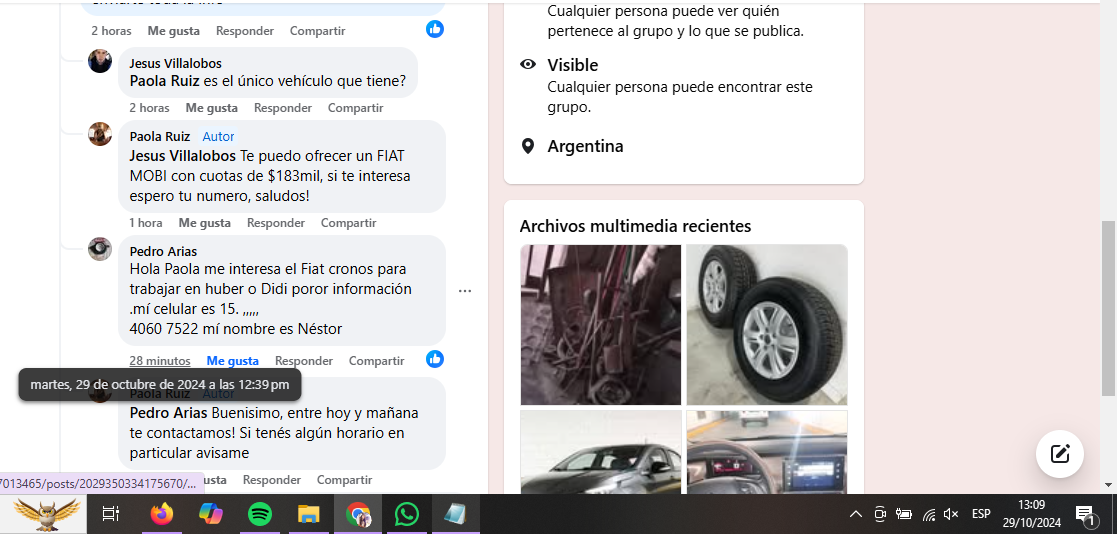Launch WhatsApp from the taskbar

click(406, 514)
